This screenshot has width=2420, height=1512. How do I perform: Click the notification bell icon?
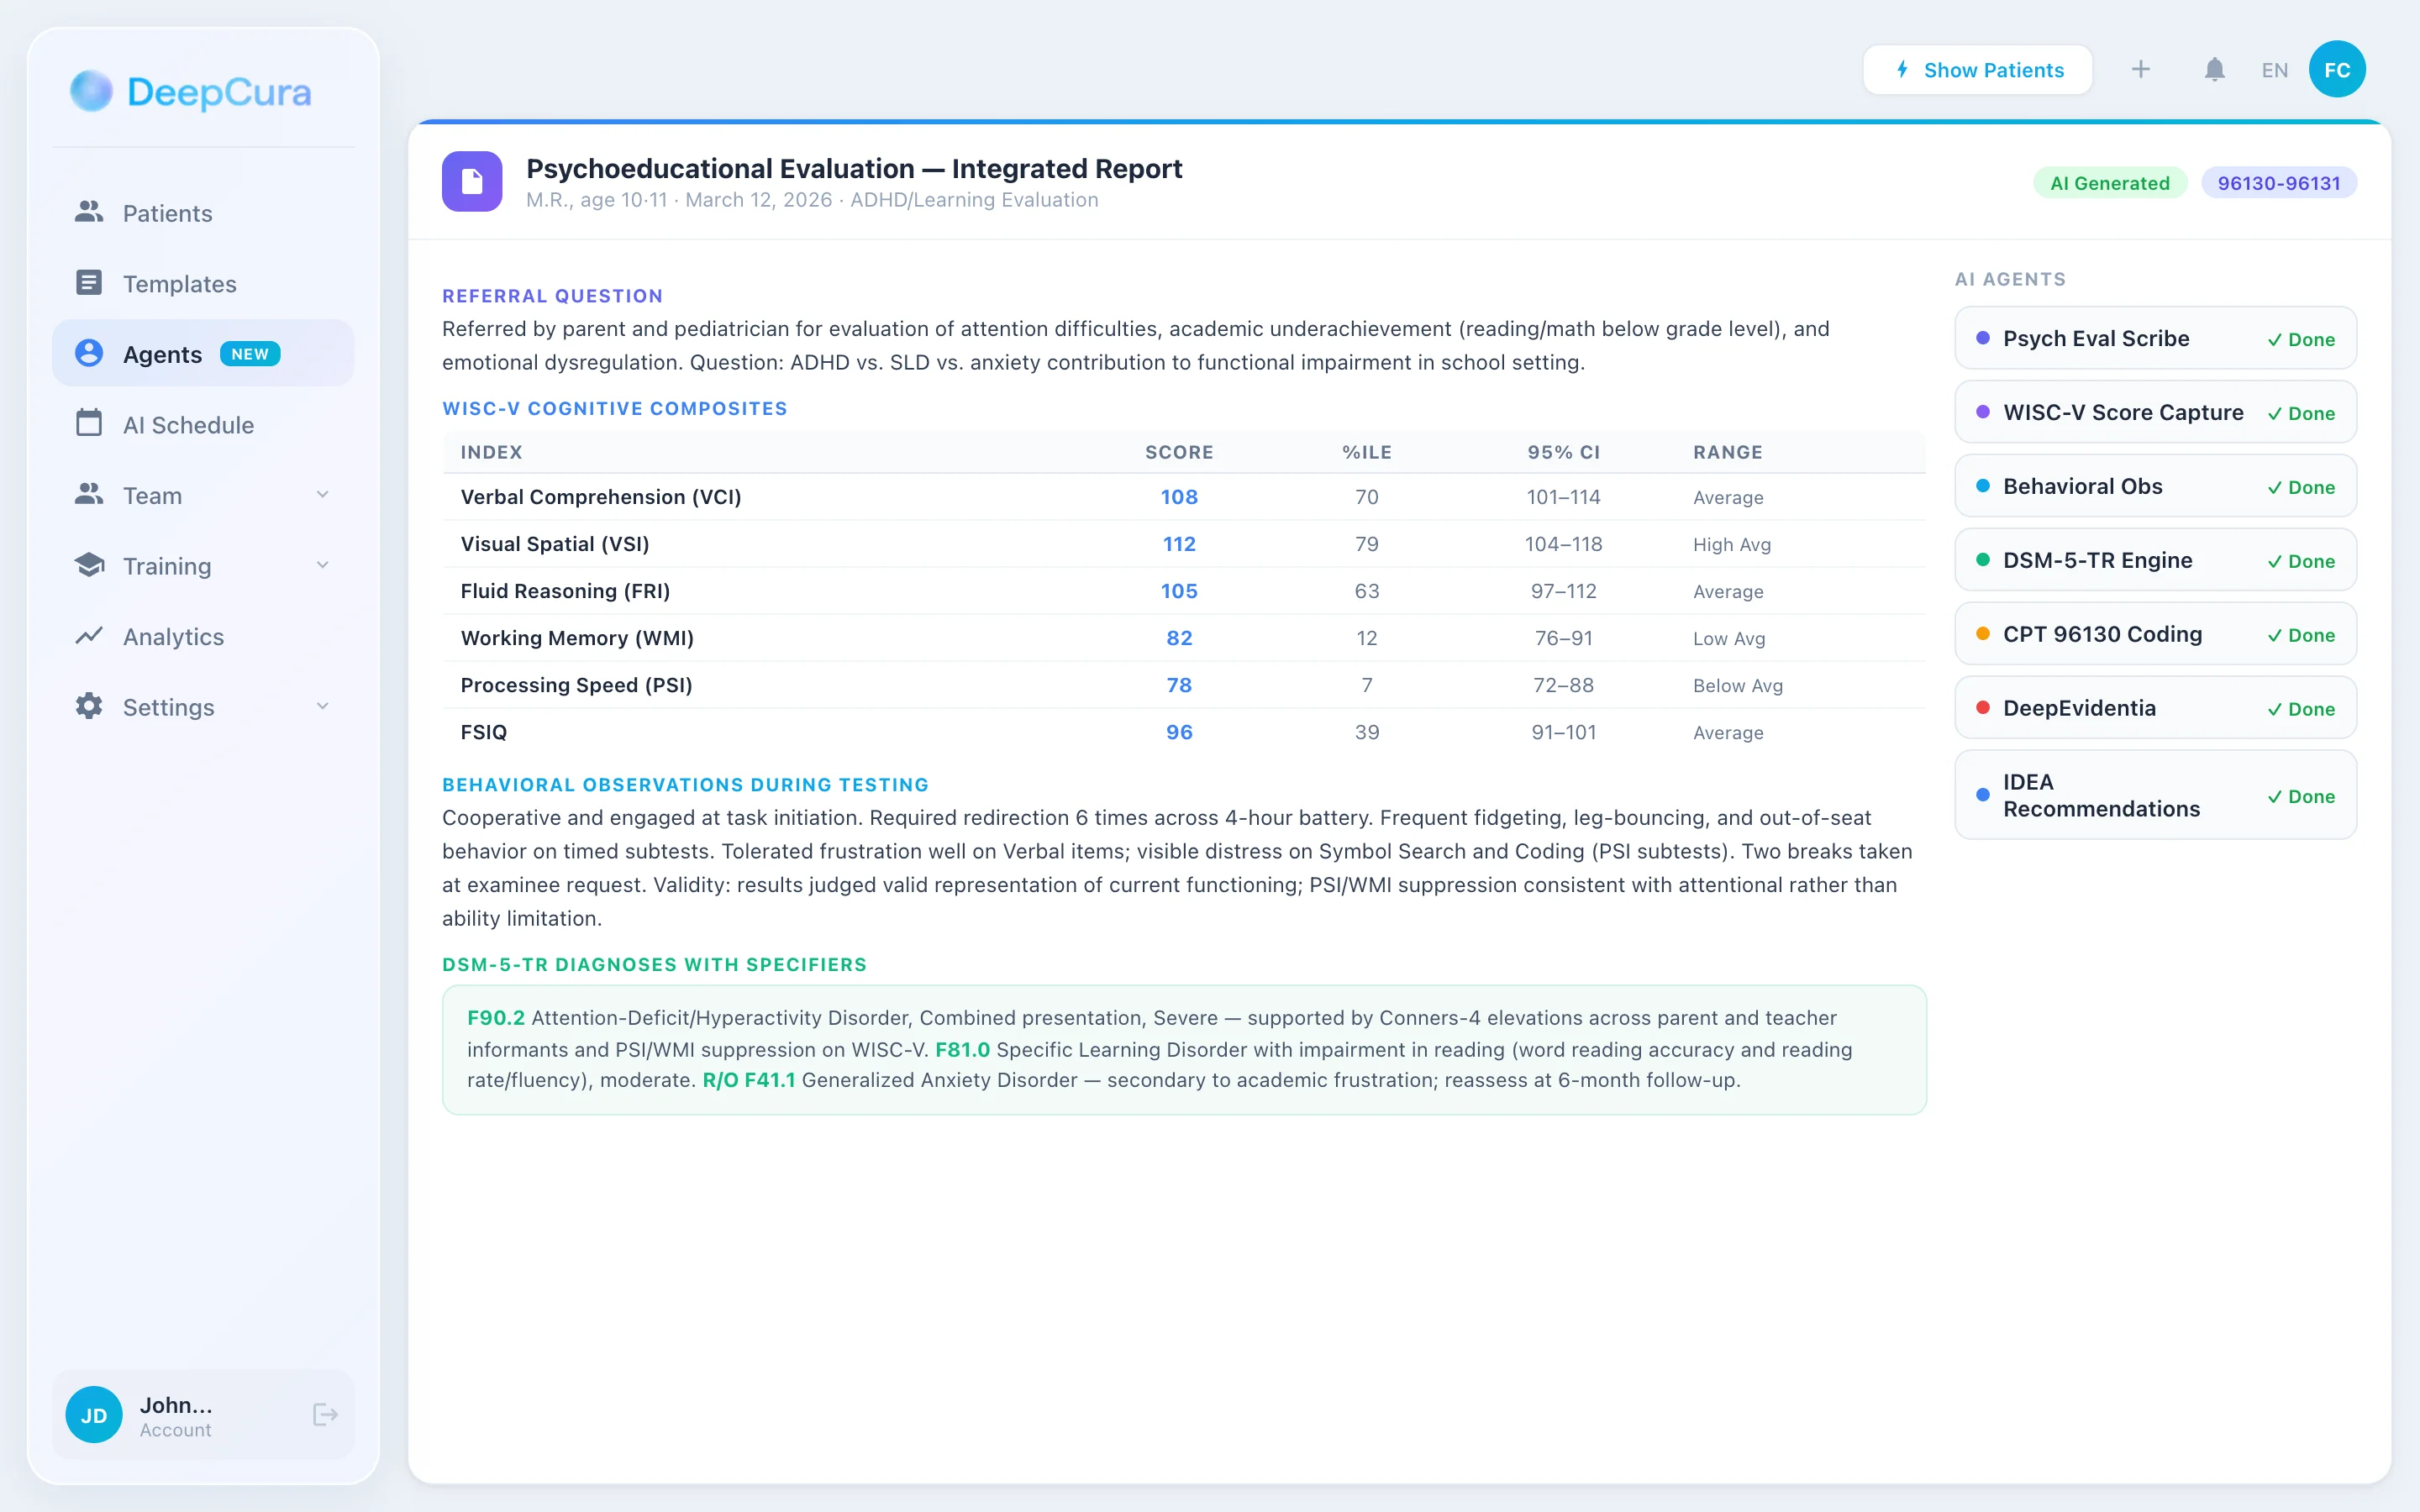[x=2214, y=70]
